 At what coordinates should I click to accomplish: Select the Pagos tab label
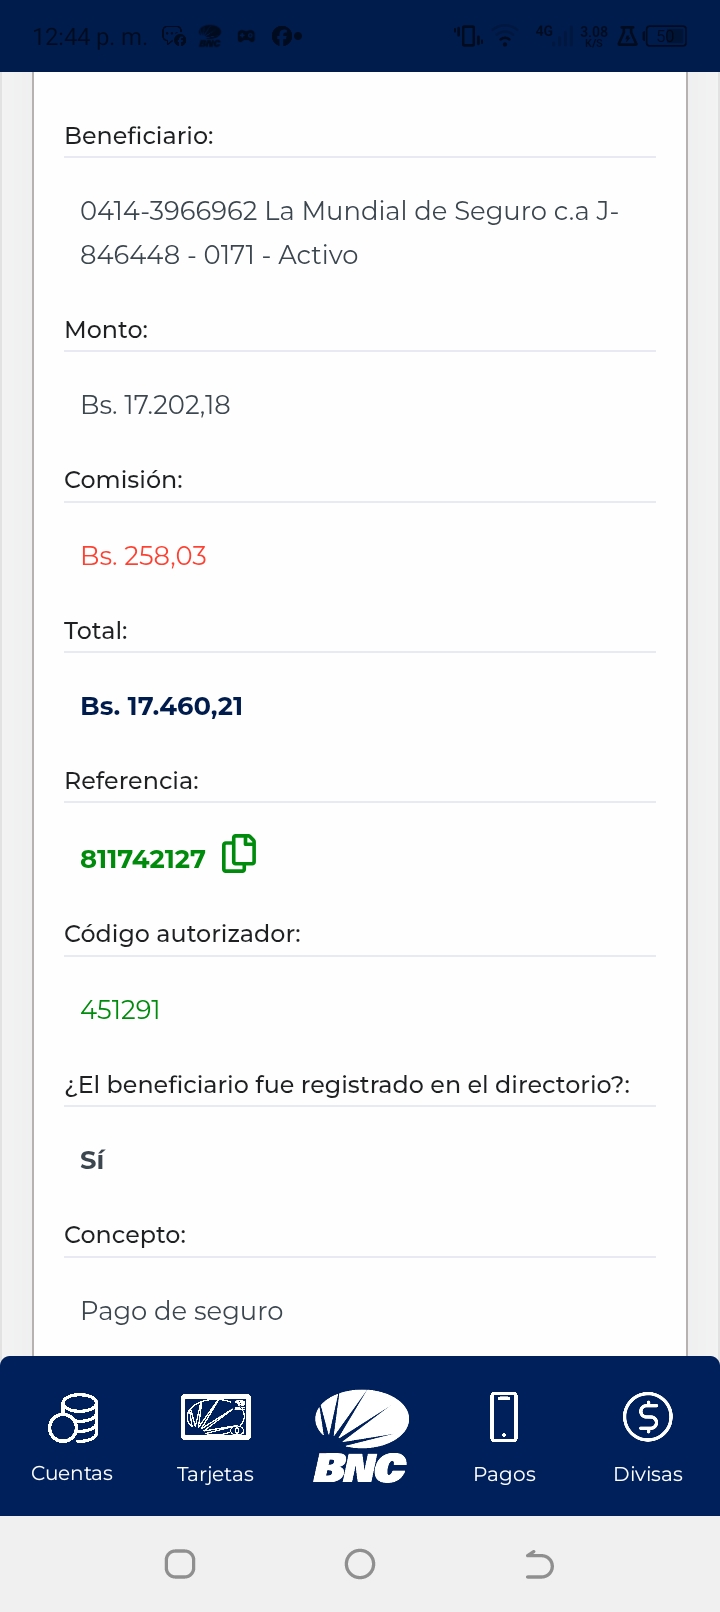pos(504,1474)
